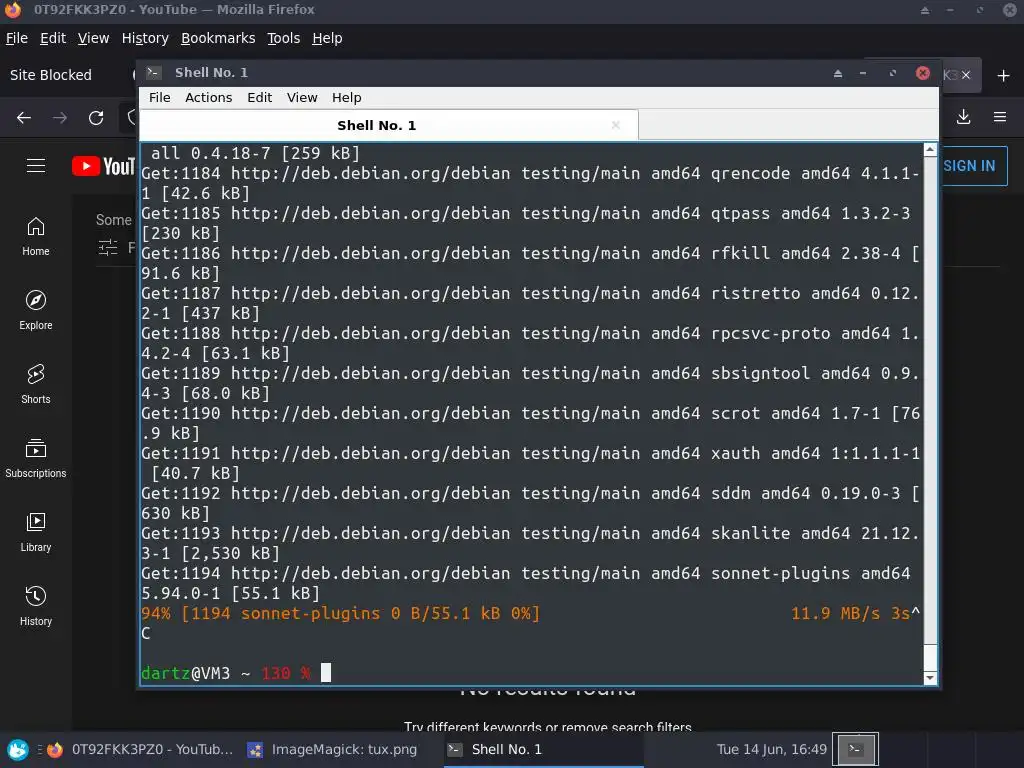Open the Firefox application hamburger menu
This screenshot has height=768, width=1024.
click(1000, 118)
